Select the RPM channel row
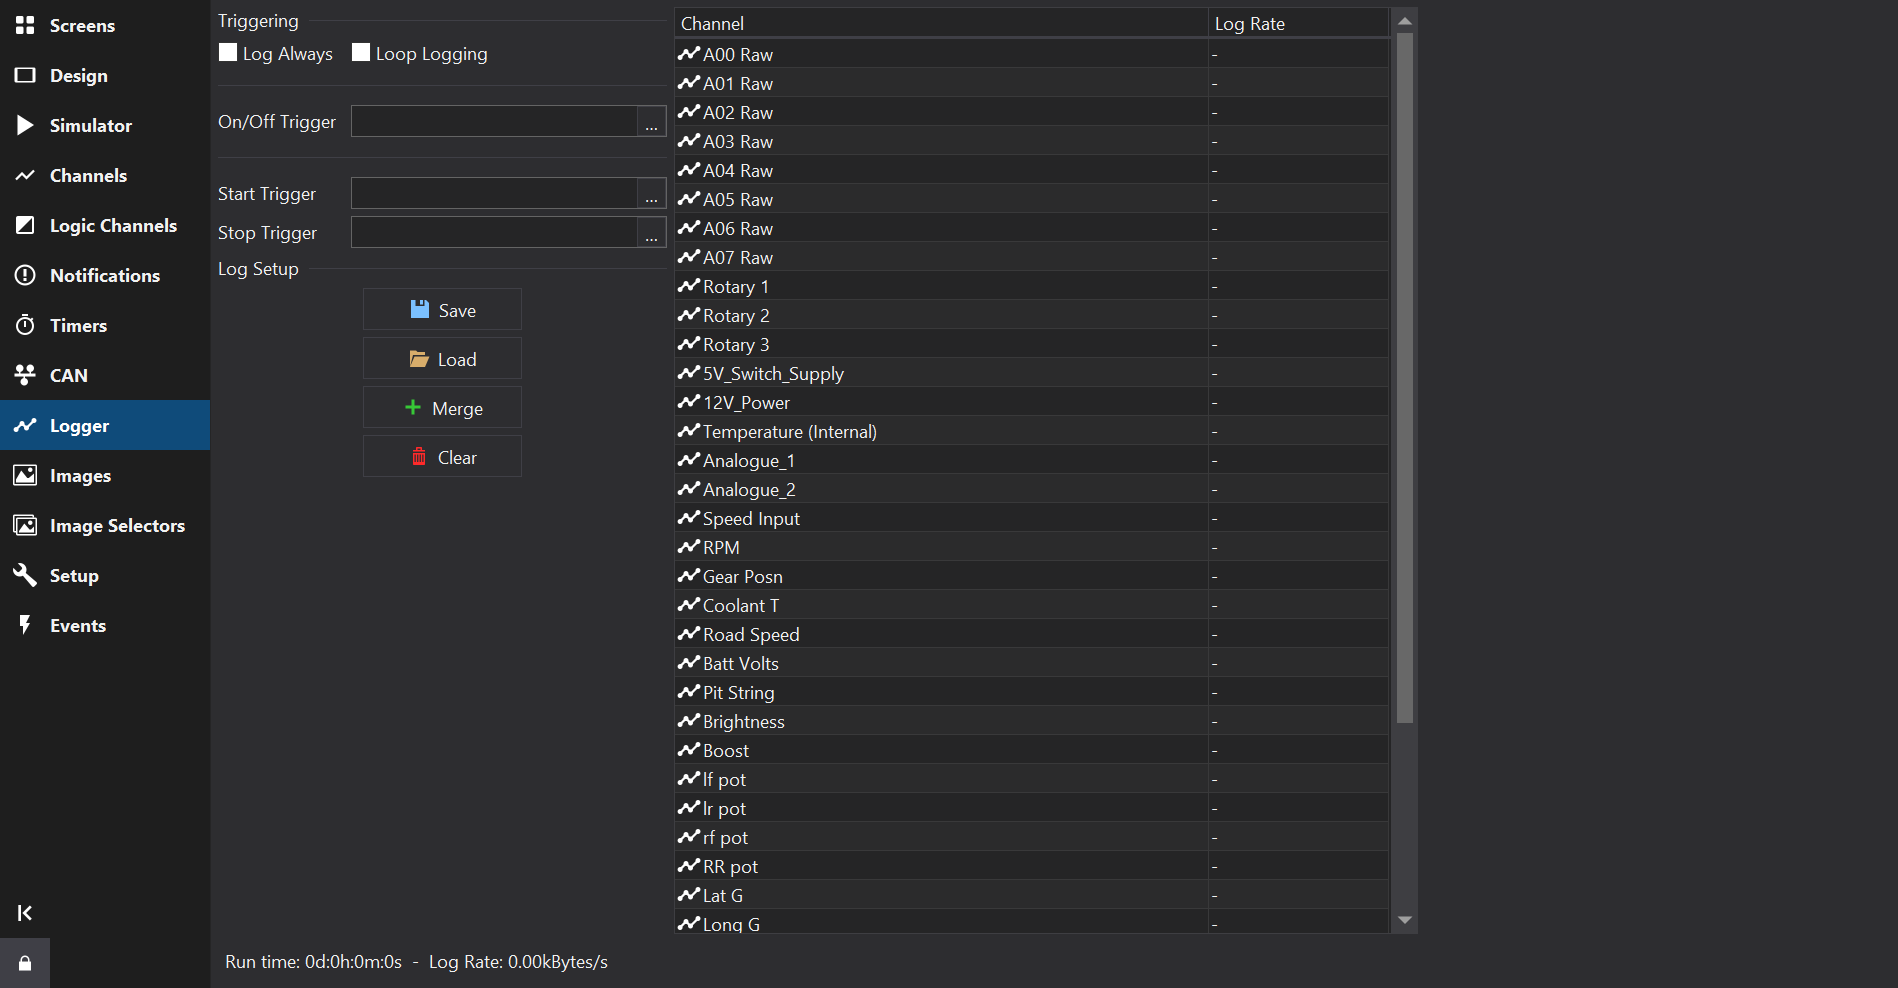This screenshot has height=988, width=1898. click(940, 548)
